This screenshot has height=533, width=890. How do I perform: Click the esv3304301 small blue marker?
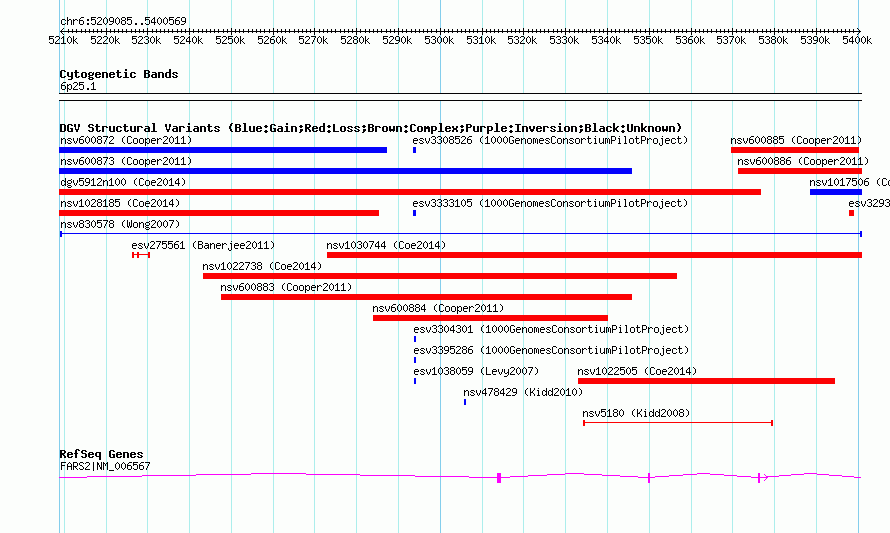tap(415, 339)
